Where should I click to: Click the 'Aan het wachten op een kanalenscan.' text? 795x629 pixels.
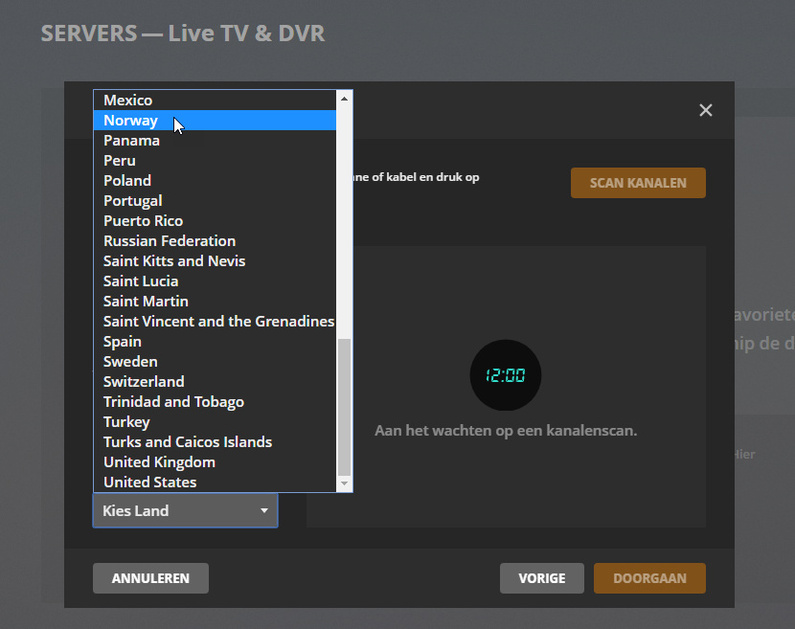click(505, 431)
